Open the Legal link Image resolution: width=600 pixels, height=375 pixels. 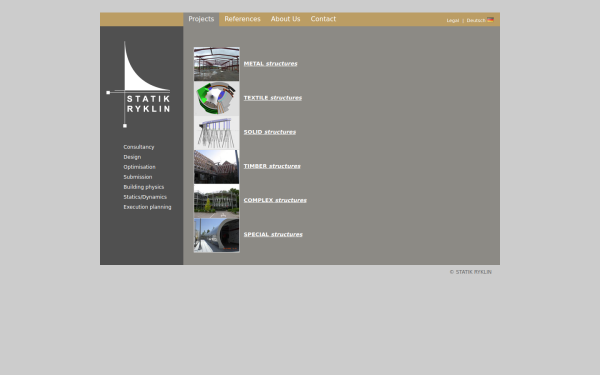click(453, 20)
